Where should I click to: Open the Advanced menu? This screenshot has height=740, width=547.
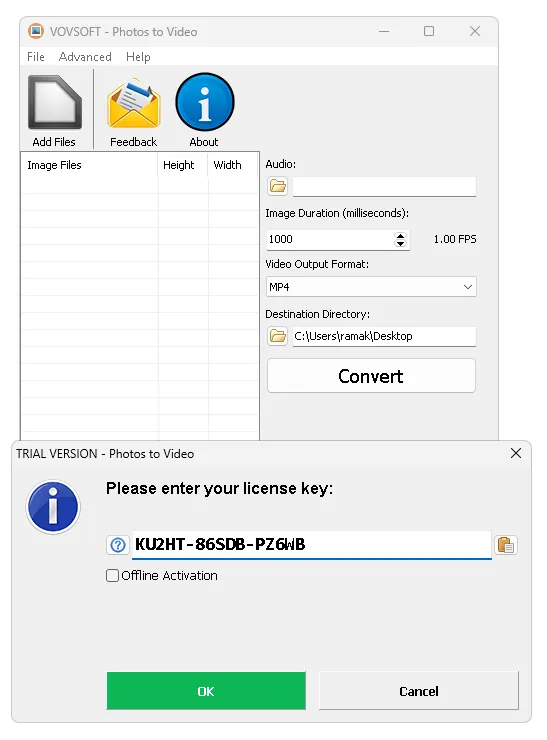tap(85, 57)
